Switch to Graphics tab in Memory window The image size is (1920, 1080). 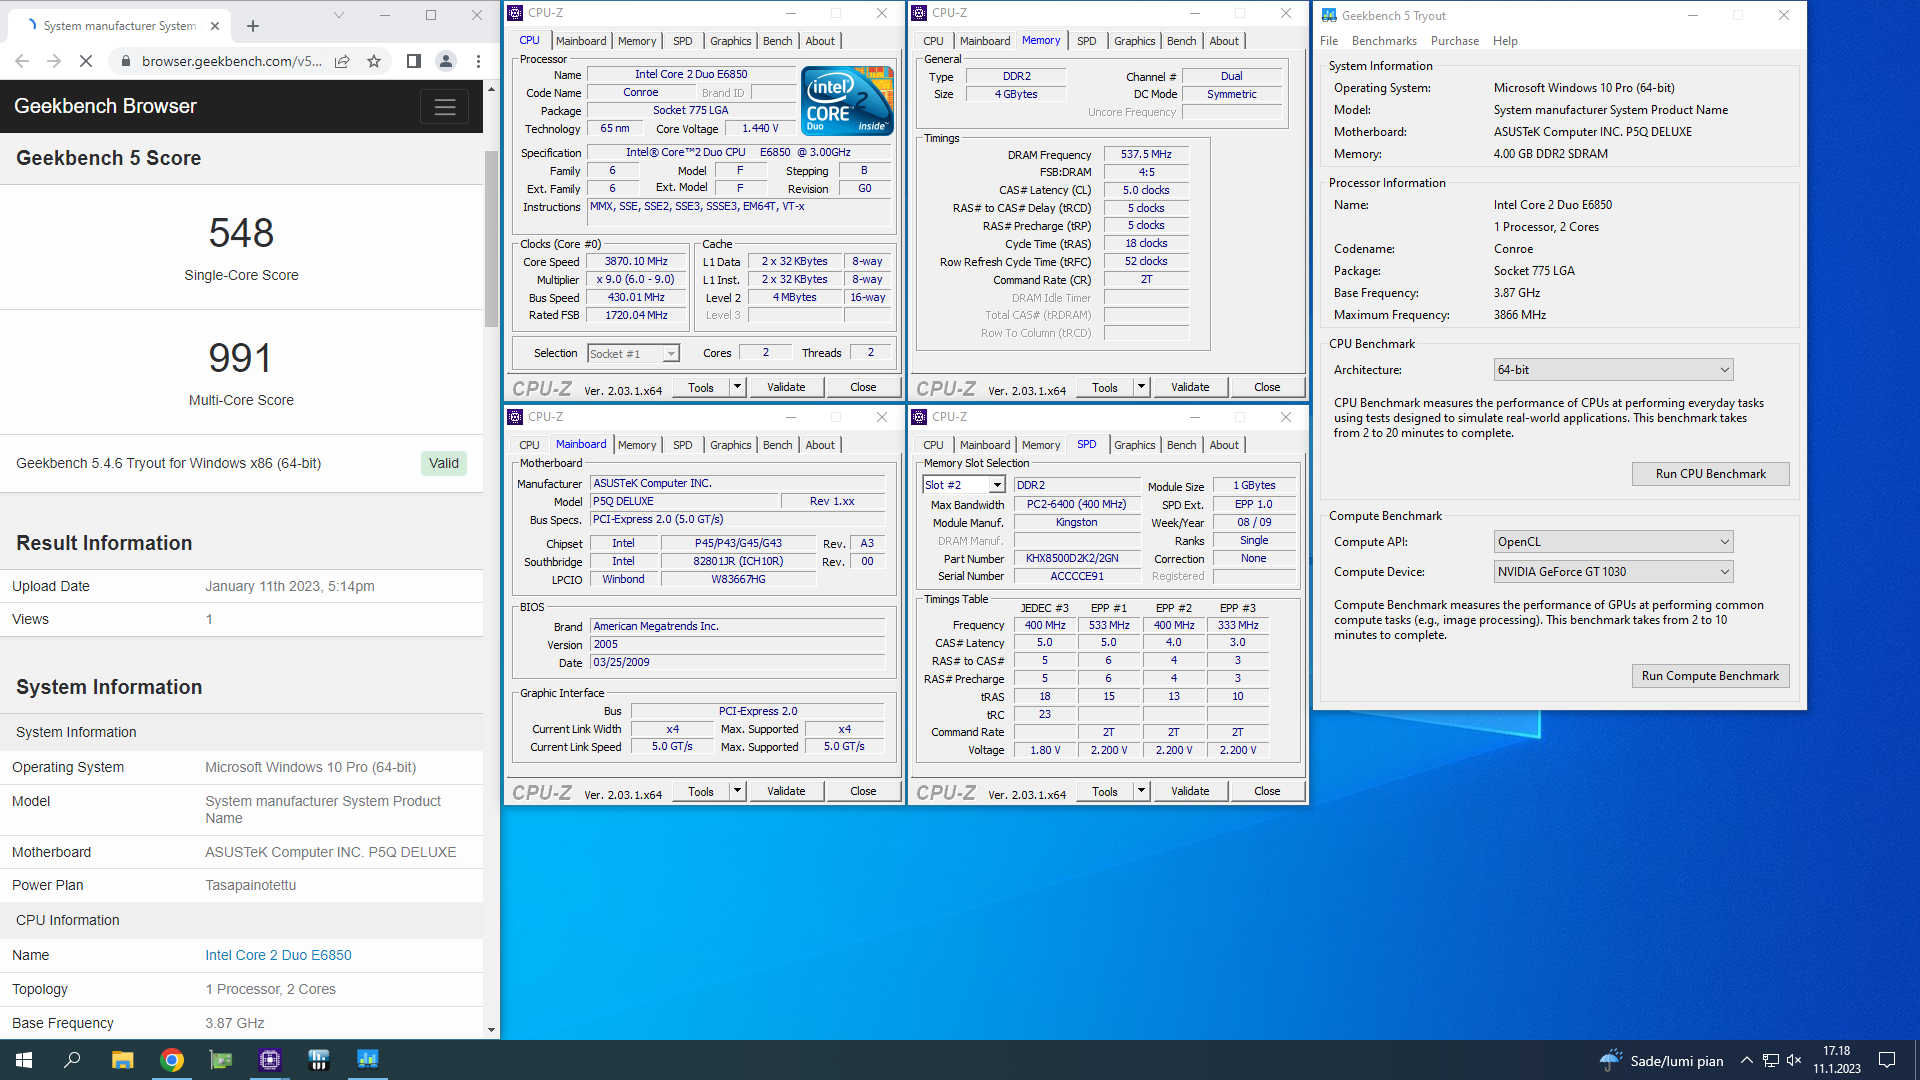coord(1134,41)
